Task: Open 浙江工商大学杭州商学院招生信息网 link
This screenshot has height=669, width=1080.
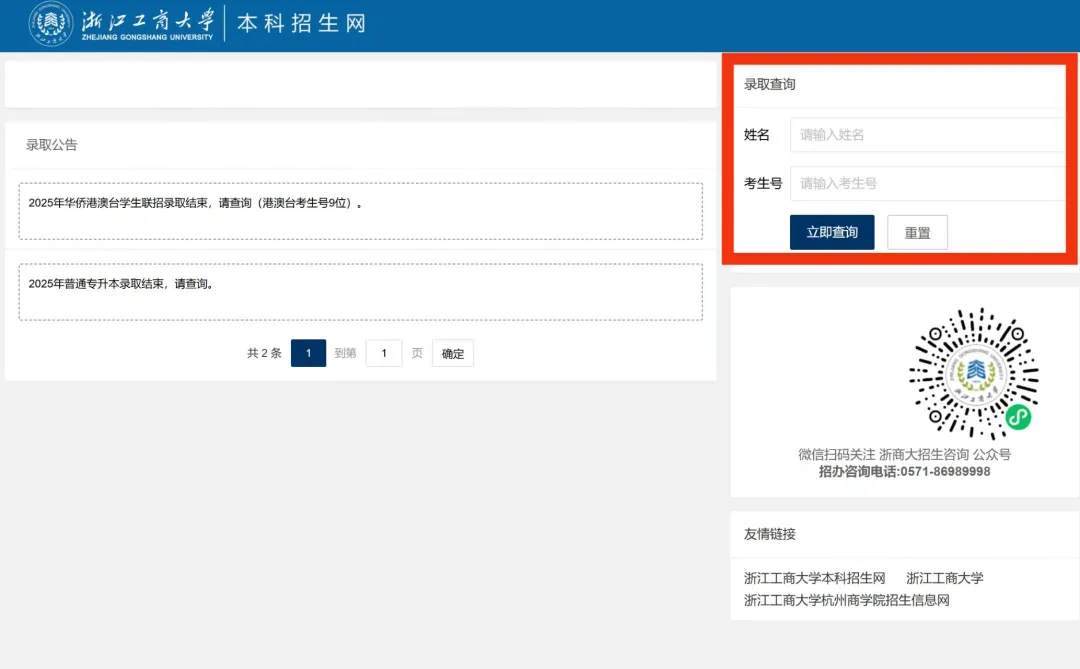Action: pos(847,600)
